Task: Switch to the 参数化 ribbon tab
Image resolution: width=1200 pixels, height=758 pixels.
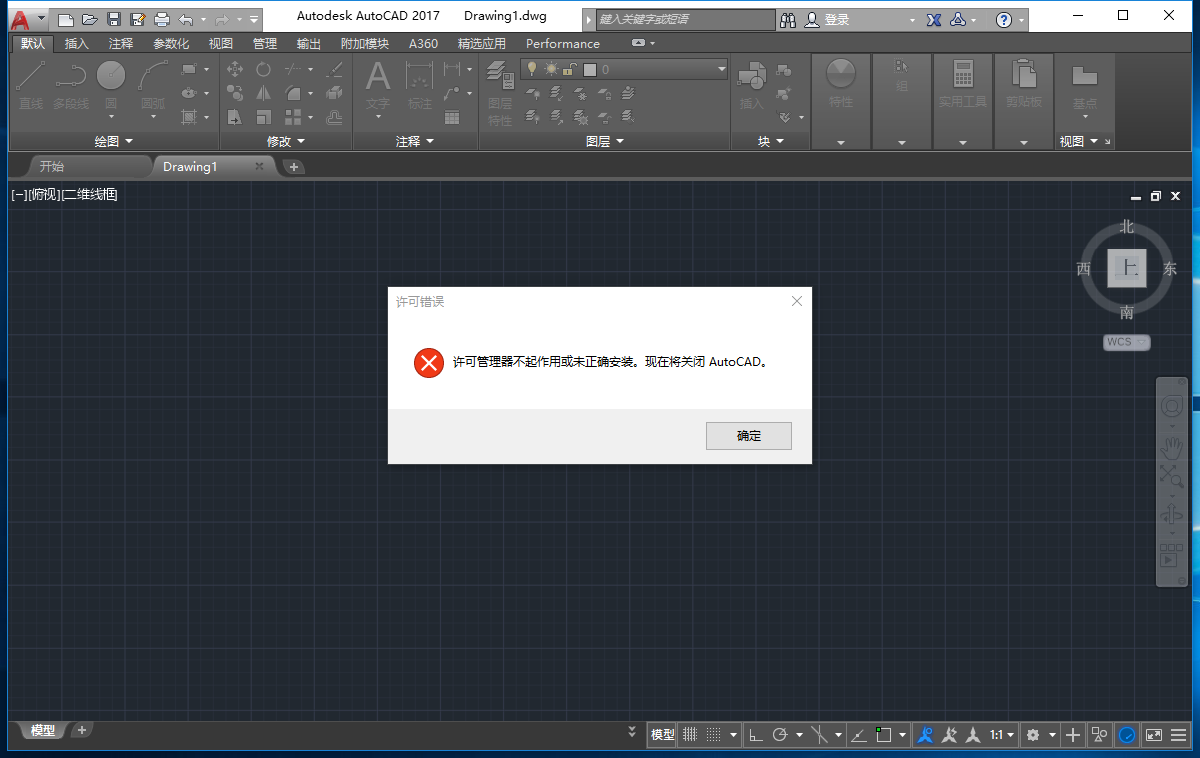Action: (x=171, y=43)
